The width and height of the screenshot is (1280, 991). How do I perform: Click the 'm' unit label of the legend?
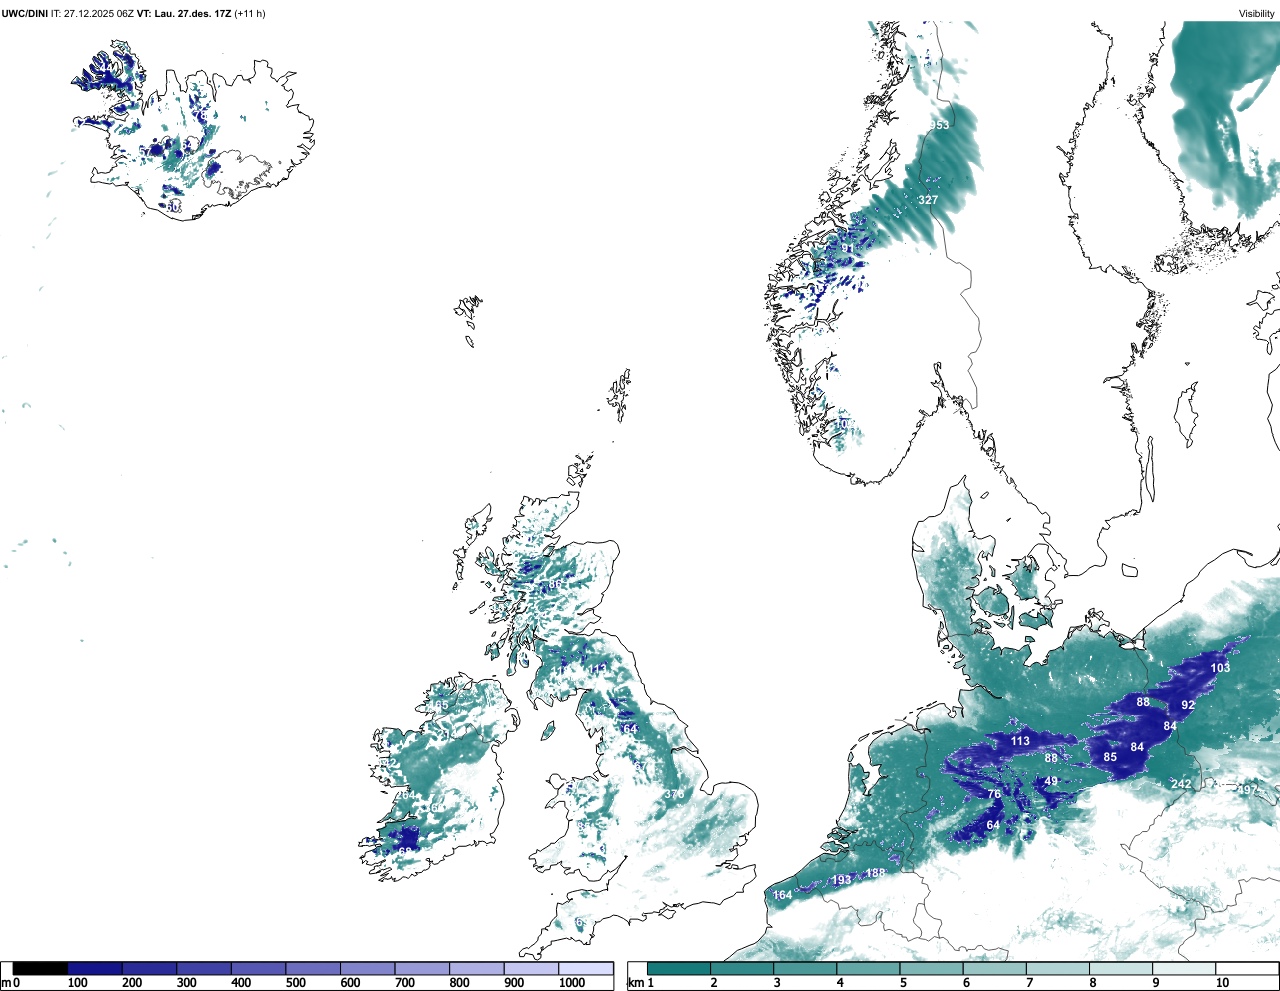6,983
